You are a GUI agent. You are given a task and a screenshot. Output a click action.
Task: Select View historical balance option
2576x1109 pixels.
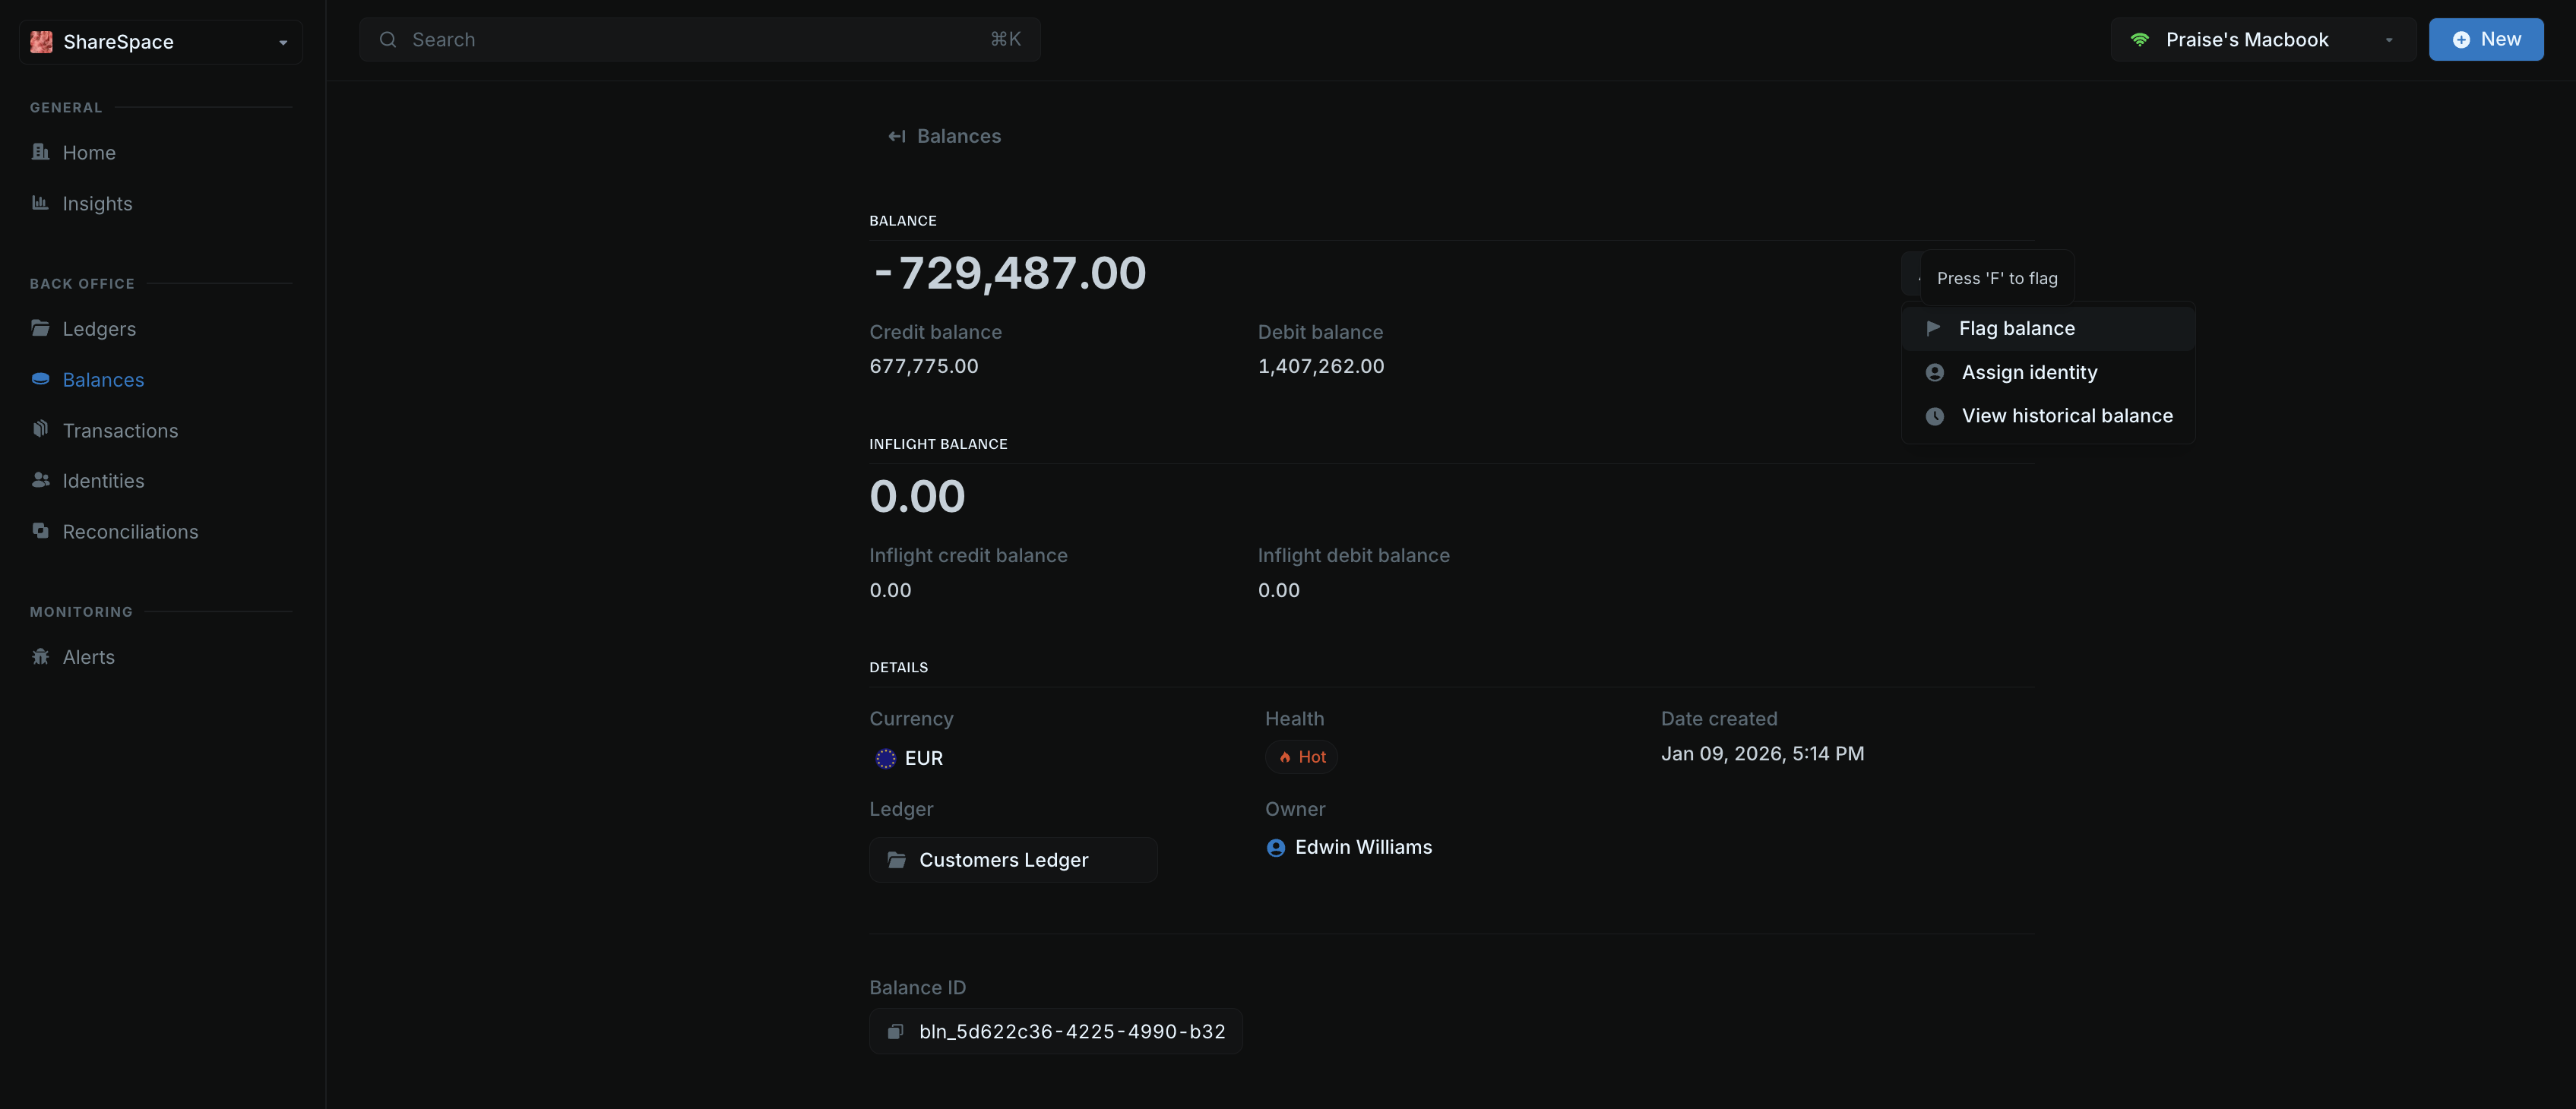coord(2066,416)
